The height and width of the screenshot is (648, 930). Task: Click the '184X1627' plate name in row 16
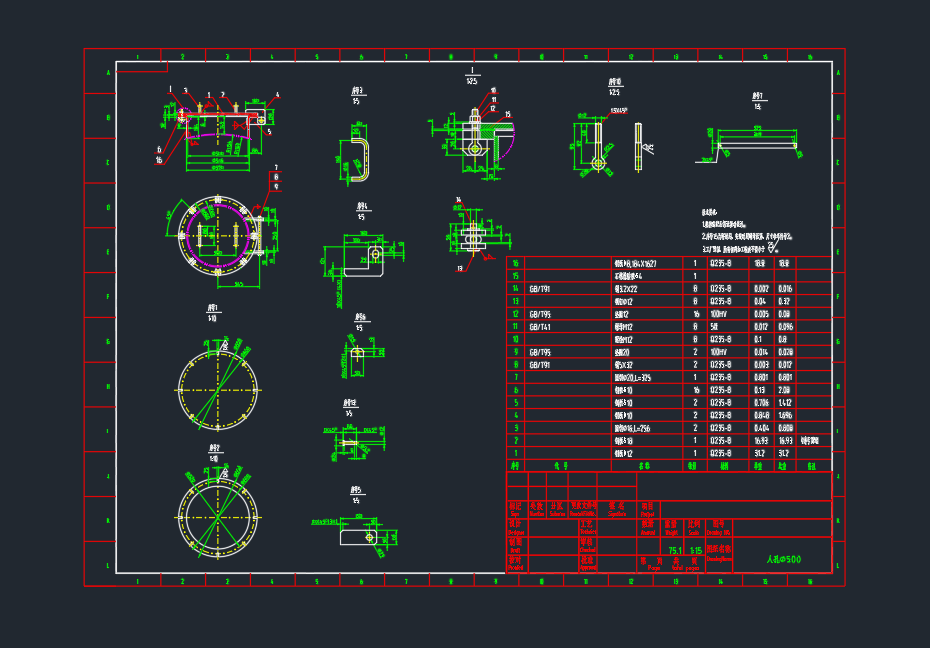(x=635, y=263)
